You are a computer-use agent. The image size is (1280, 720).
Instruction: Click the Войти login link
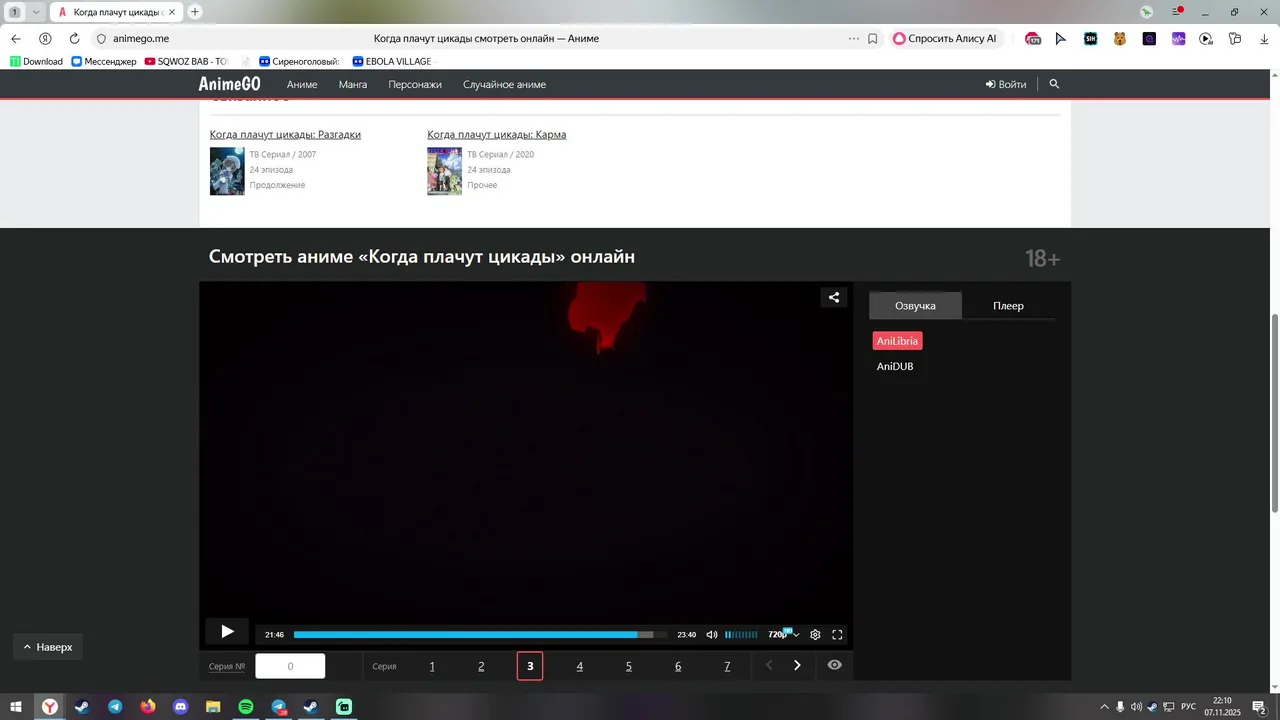click(x=1006, y=85)
